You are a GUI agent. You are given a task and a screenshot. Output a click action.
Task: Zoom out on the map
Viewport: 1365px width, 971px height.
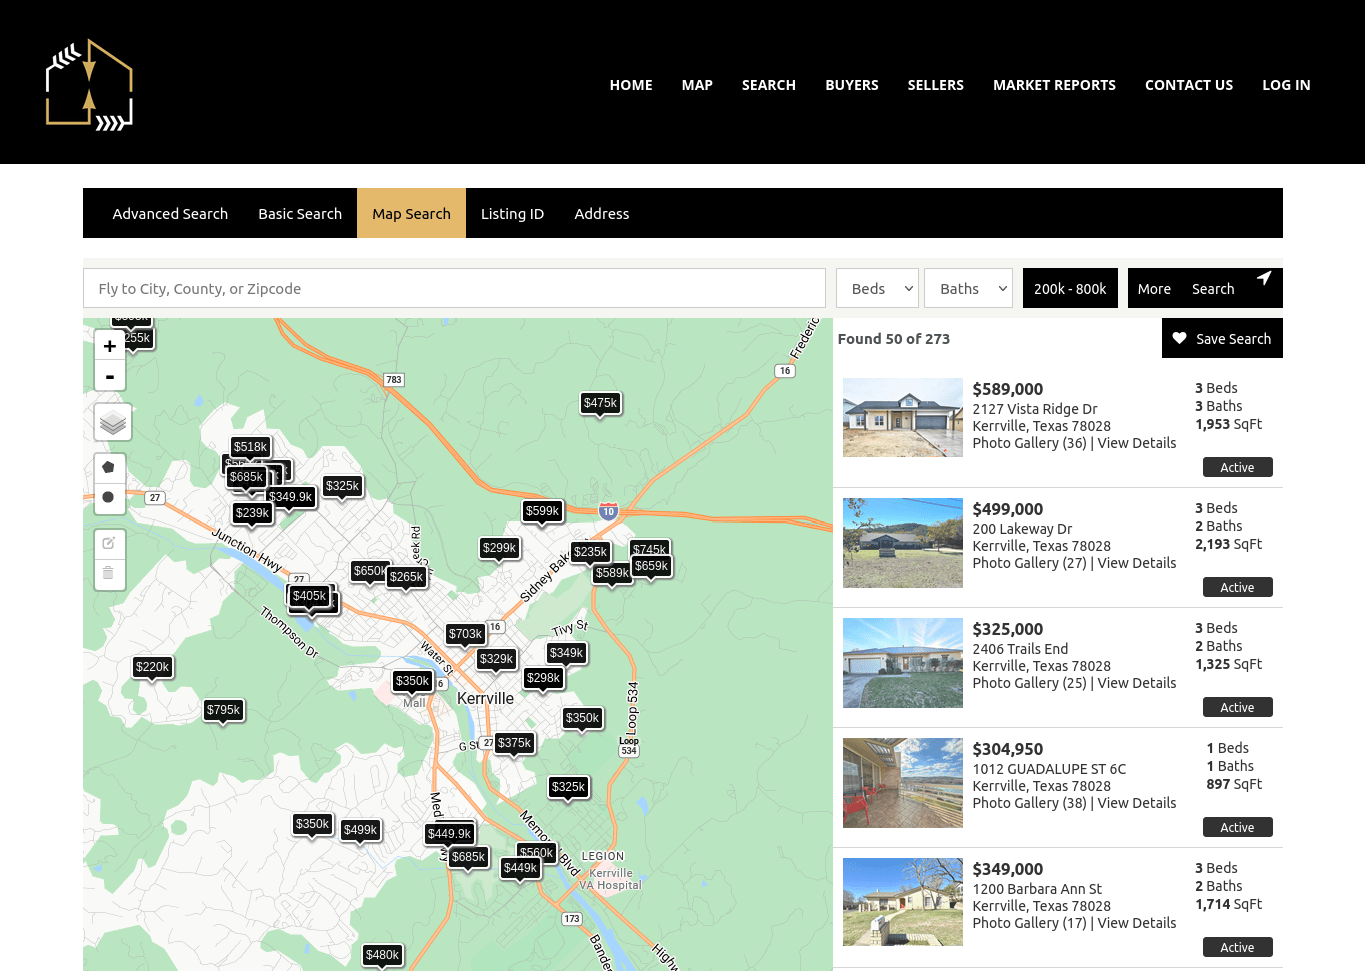(x=110, y=377)
